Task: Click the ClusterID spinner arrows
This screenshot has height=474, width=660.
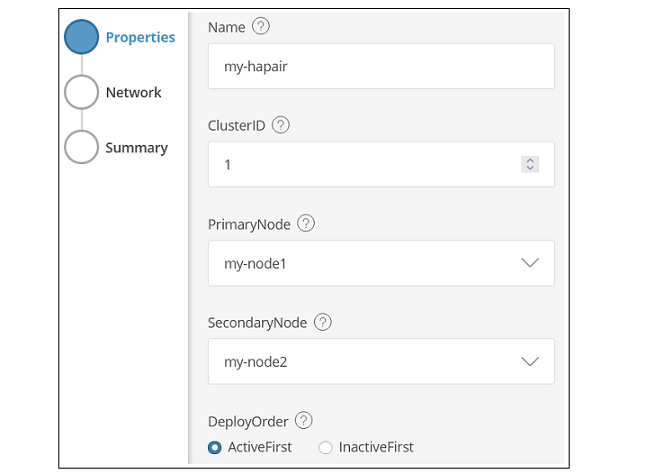Action: coord(530,164)
